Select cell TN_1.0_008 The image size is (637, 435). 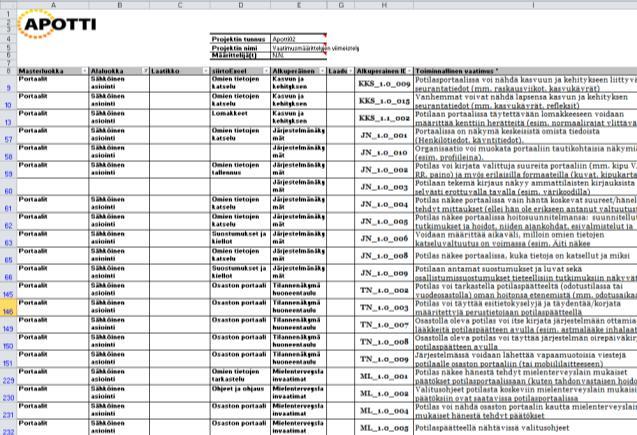click(x=384, y=342)
